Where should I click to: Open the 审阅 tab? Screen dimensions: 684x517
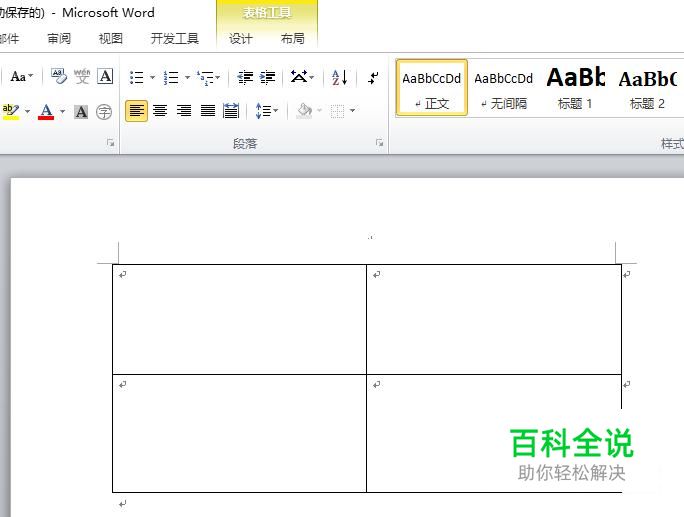click(x=59, y=39)
